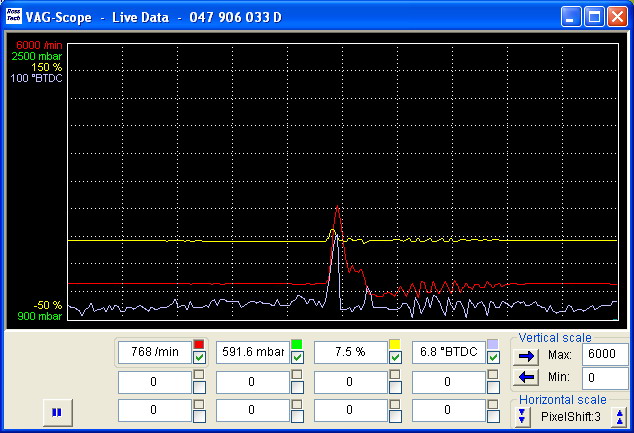Click the green color swatch for mbar
The width and height of the screenshot is (634, 433).
click(x=296, y=344)
